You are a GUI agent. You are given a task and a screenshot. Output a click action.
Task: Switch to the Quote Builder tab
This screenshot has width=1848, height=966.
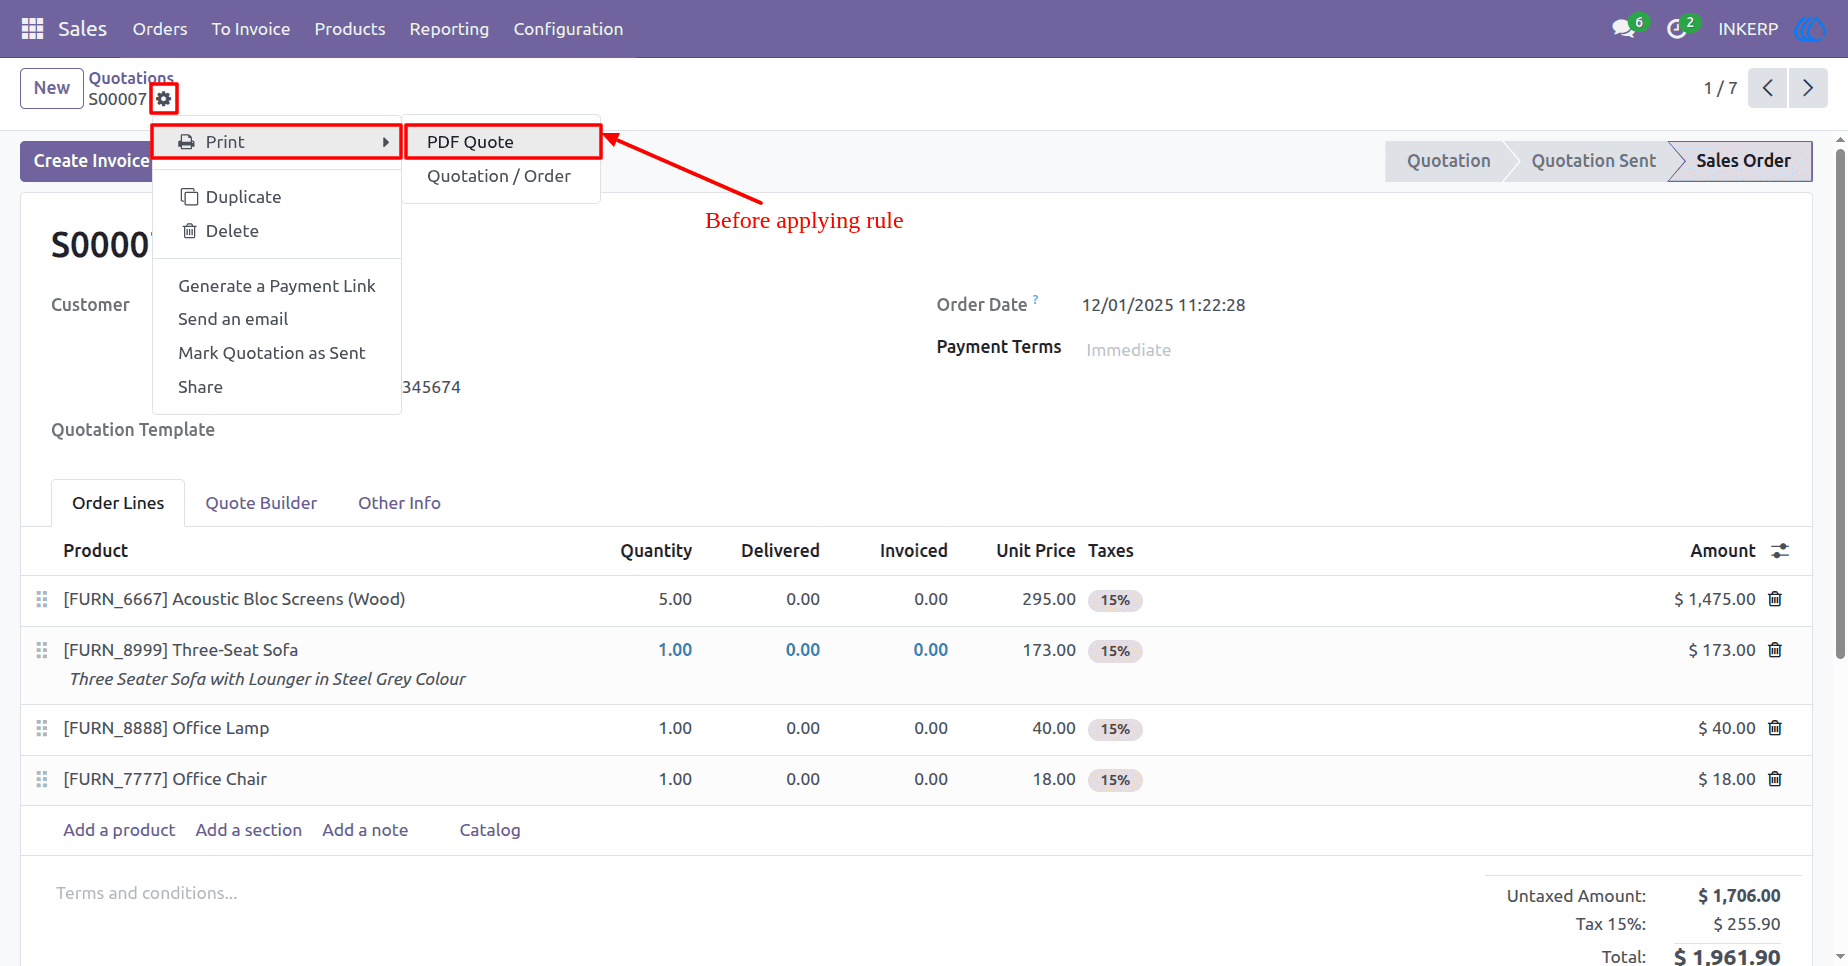261,503
